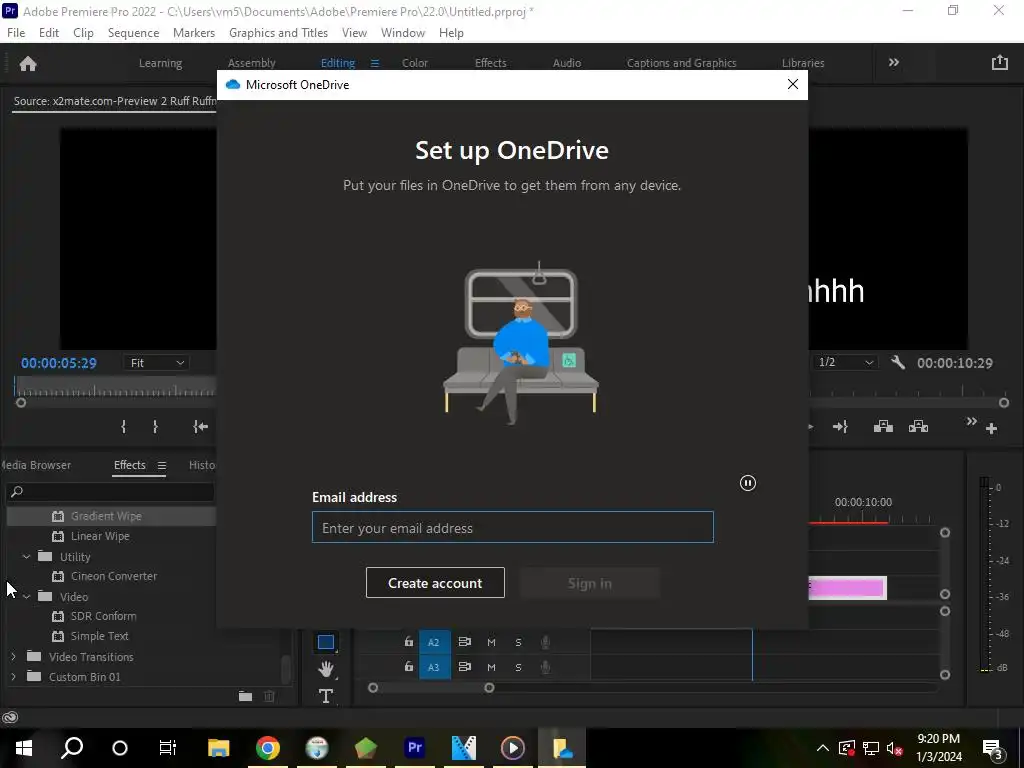This screenshot has width=1024, height=768.
Task: Toggle A3 track targeting
Action: 434,667
